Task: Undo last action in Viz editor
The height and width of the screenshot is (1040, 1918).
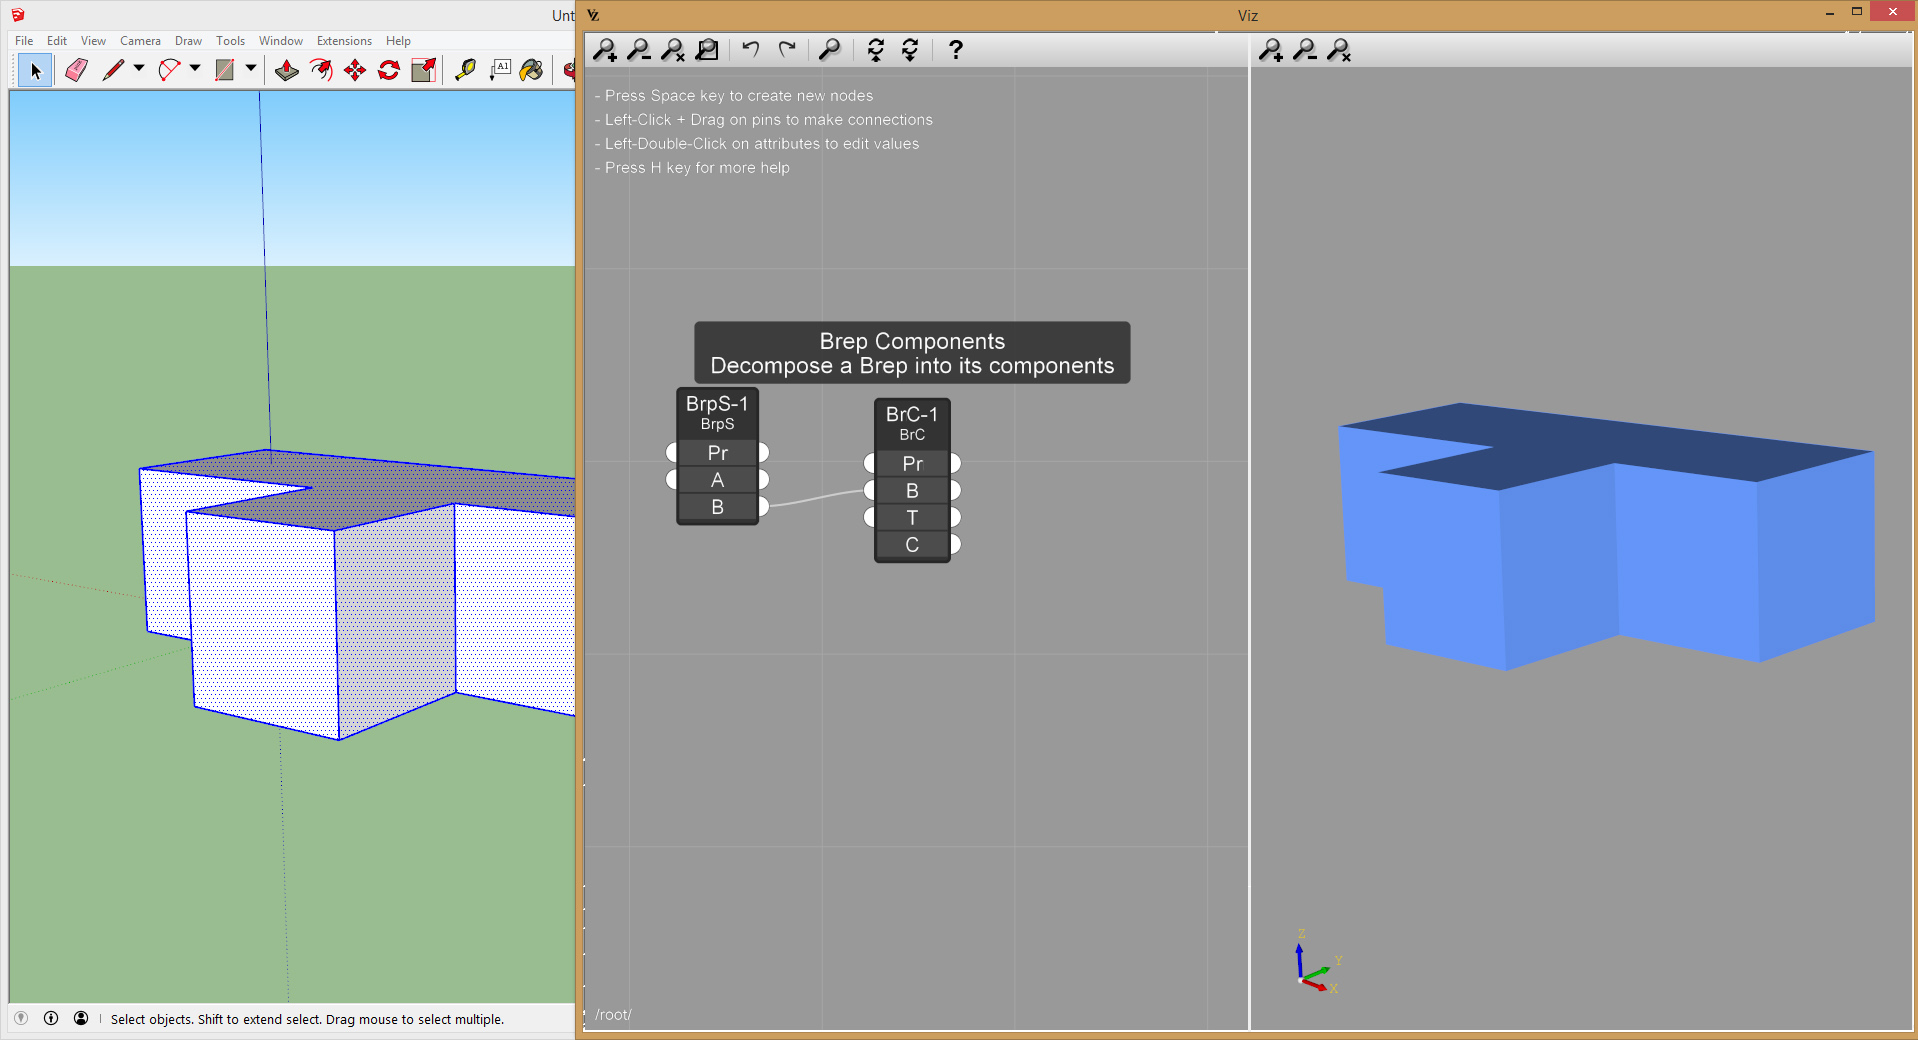Action: click(x=751, y=50)
